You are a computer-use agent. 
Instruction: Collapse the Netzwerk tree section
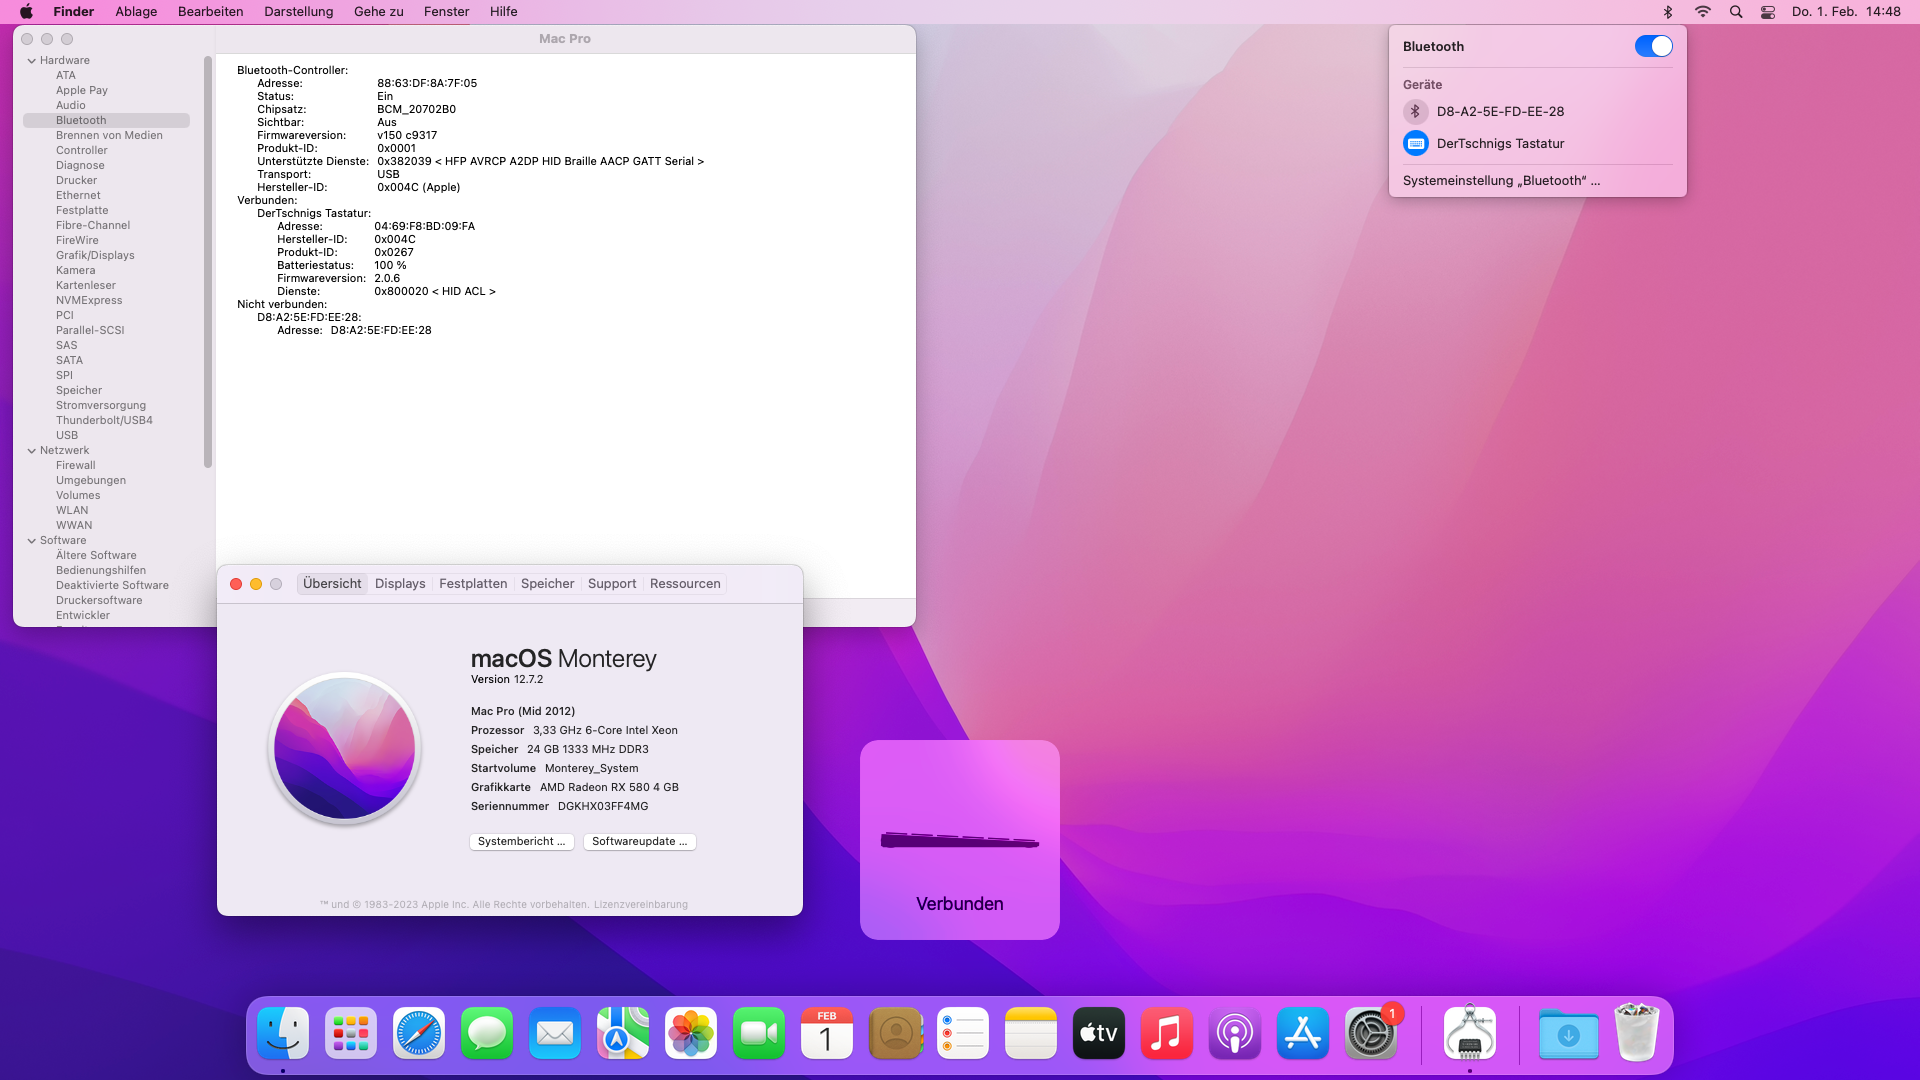click(32, 451)
